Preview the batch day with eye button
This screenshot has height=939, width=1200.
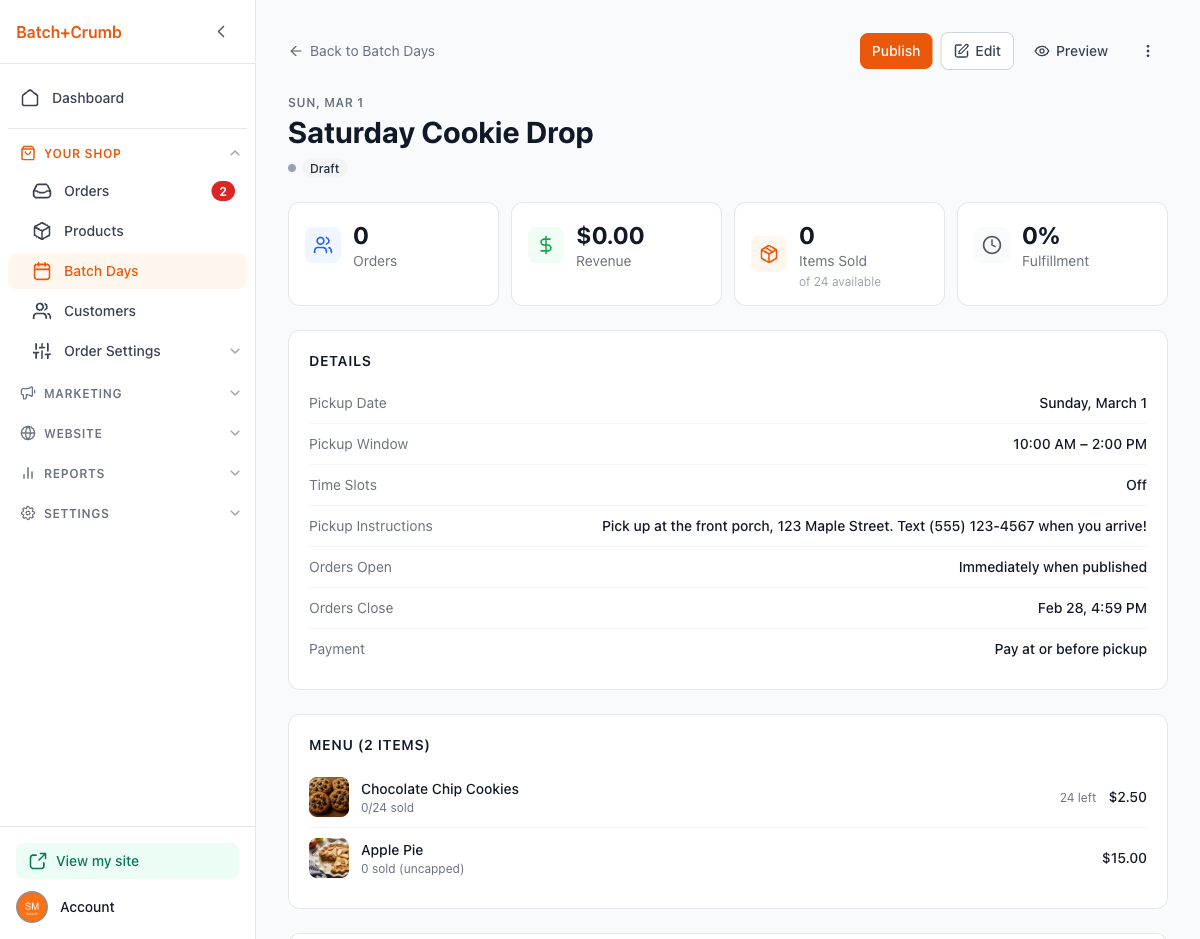[x=1071, y=51]
